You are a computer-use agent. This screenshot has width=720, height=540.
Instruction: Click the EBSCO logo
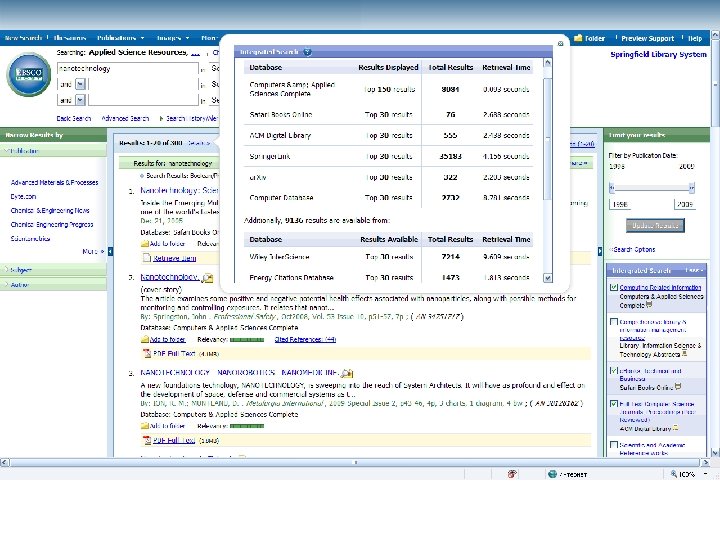coord(28,75)
